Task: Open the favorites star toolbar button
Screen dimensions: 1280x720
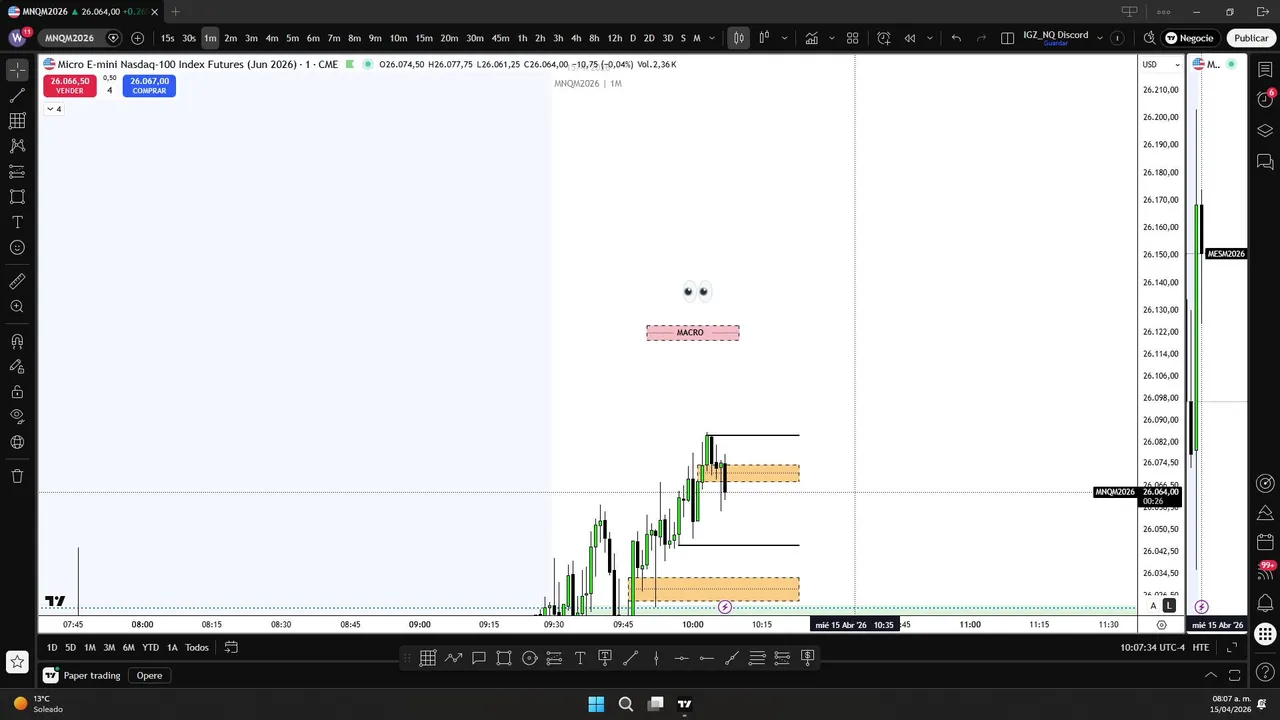Action: 17,661
